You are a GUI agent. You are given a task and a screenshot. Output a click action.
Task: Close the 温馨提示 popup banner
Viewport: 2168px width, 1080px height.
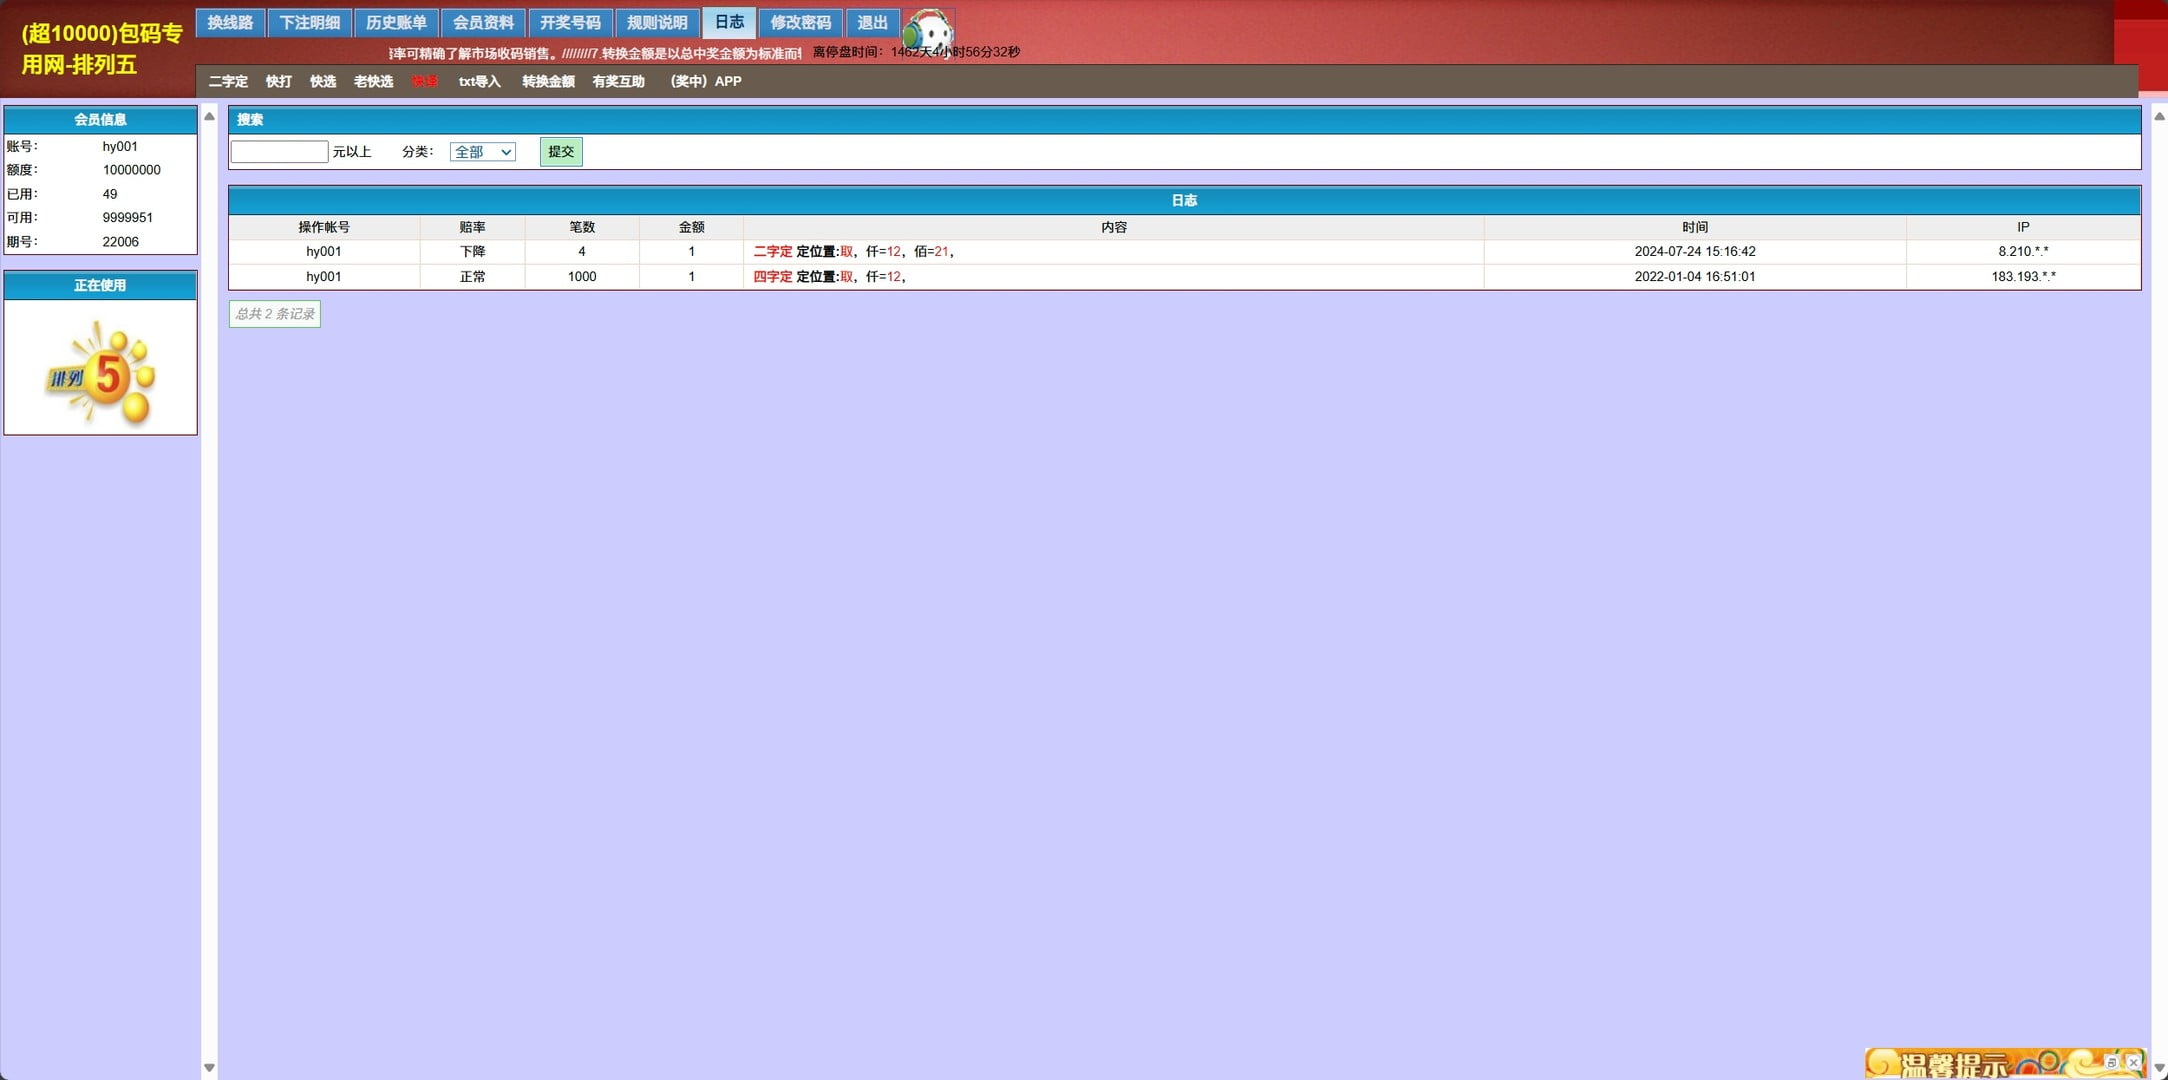pyautogui.click(x=2133, y=1062)
